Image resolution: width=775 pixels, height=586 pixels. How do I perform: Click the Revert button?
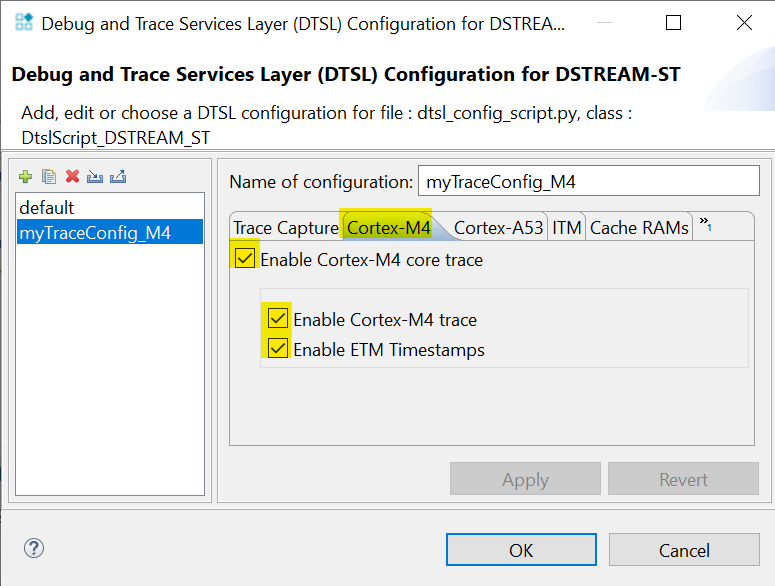tap(684, 479)
